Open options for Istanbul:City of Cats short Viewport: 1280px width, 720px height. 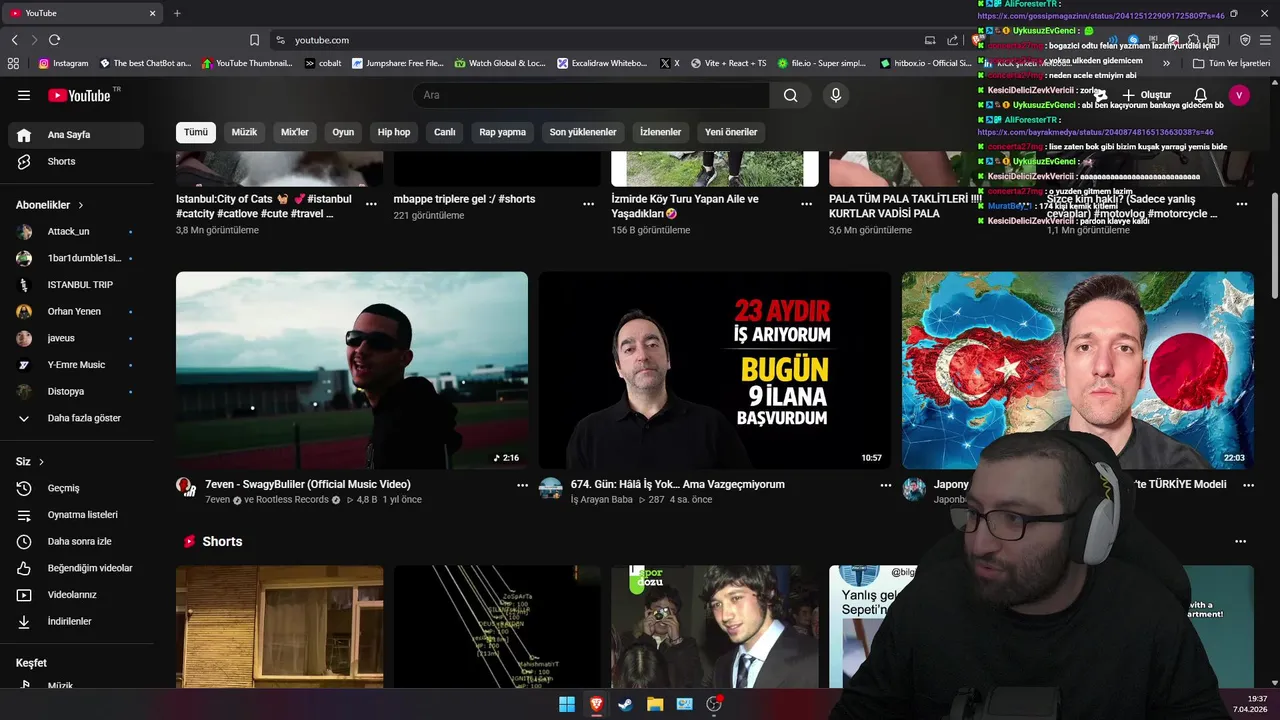point(371,203)
